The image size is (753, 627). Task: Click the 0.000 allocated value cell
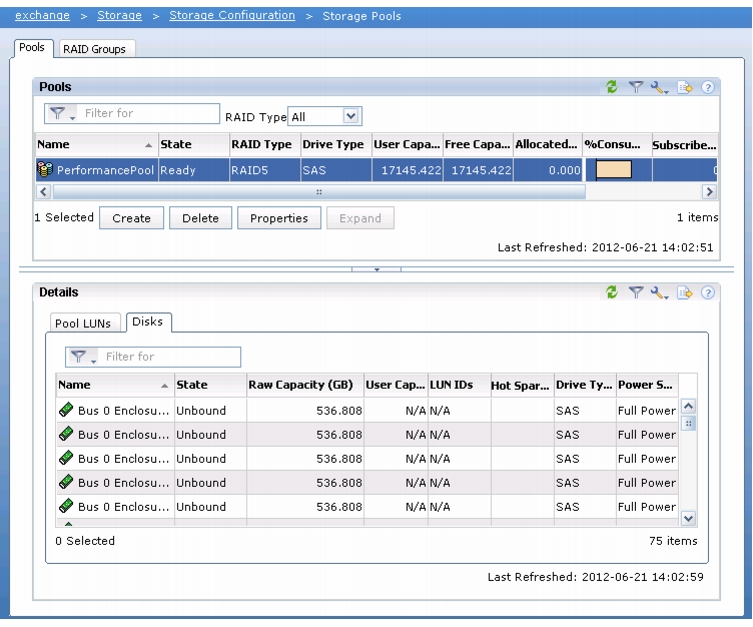point(547,170)
